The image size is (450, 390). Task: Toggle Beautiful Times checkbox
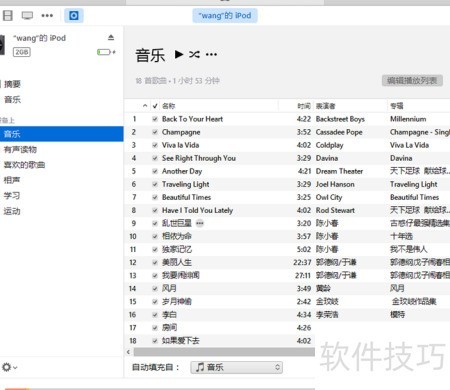click(x=155, y=197)
